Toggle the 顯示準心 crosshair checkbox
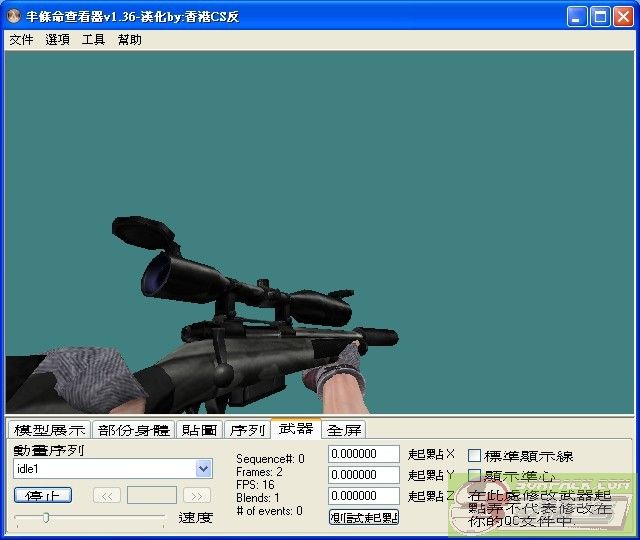Image resolution: width=640 pixels, height=540 pixels. pos(475,476)
